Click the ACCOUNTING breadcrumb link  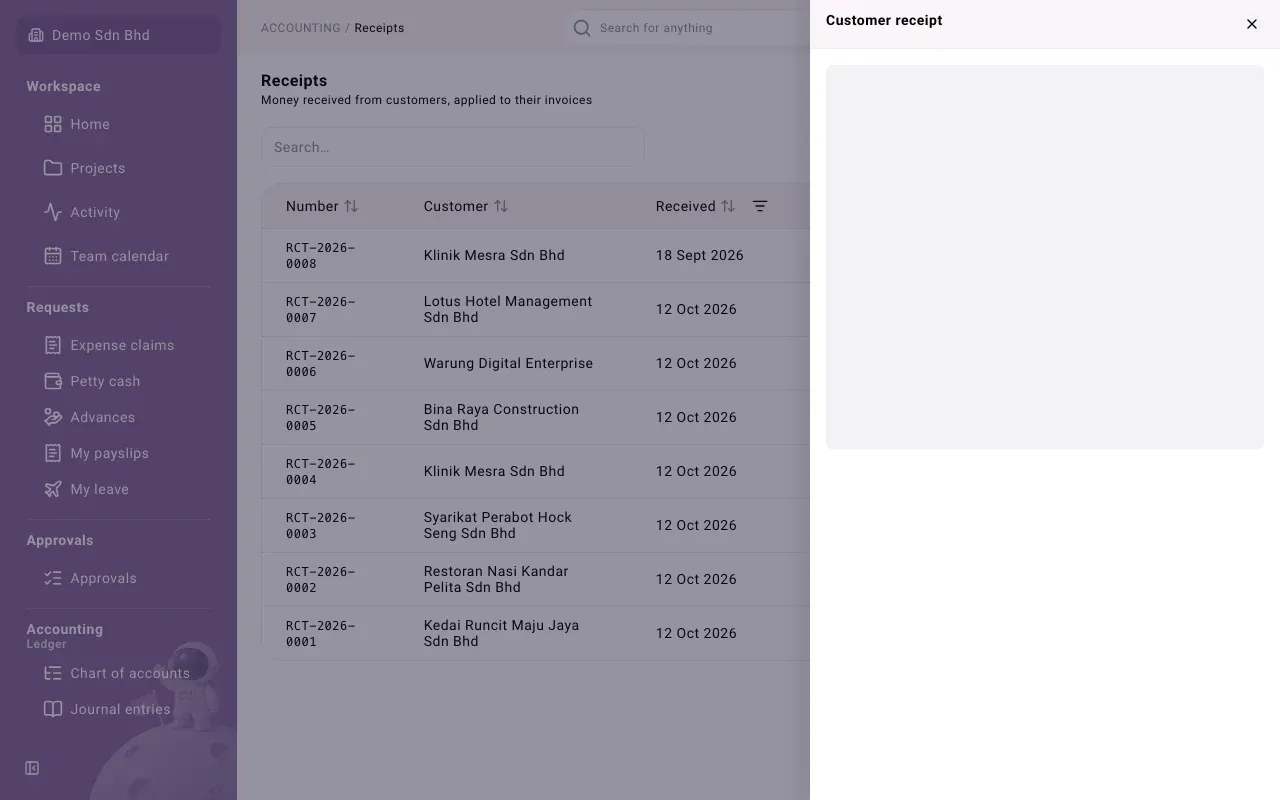pyautogui.click(x=300, y=28)
